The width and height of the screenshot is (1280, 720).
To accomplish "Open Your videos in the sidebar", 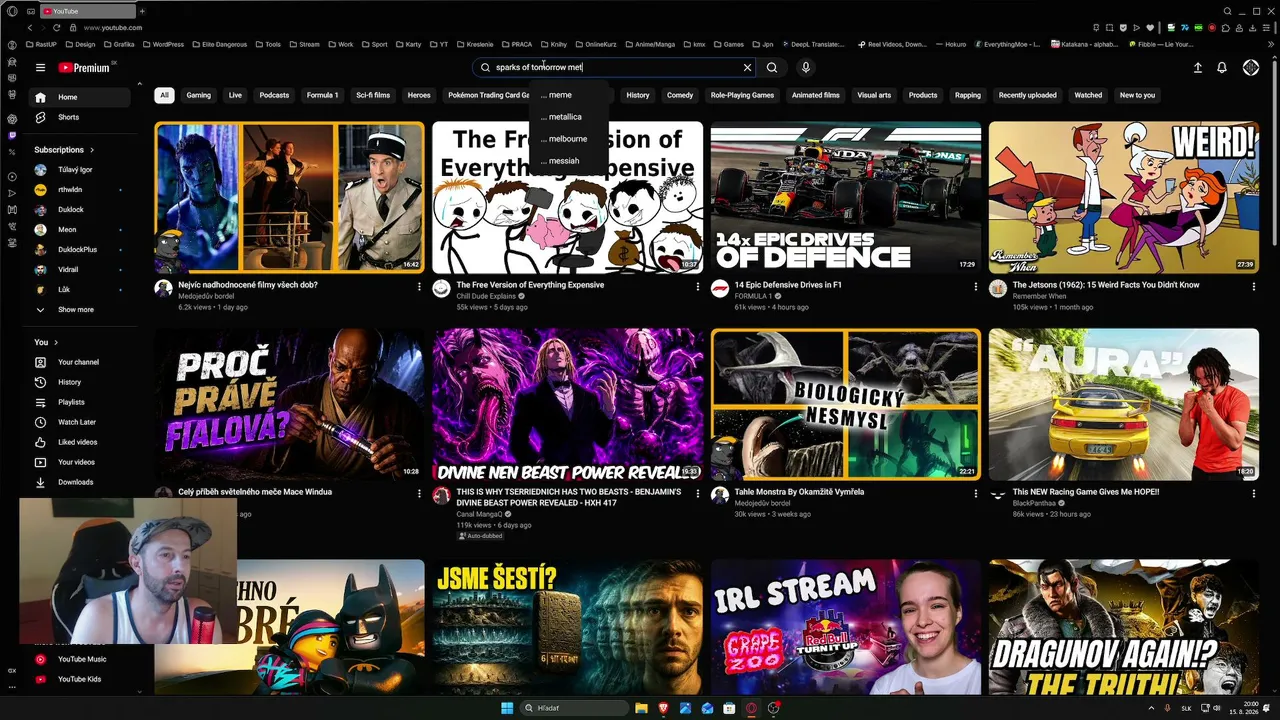I will (x=80, y=462).
